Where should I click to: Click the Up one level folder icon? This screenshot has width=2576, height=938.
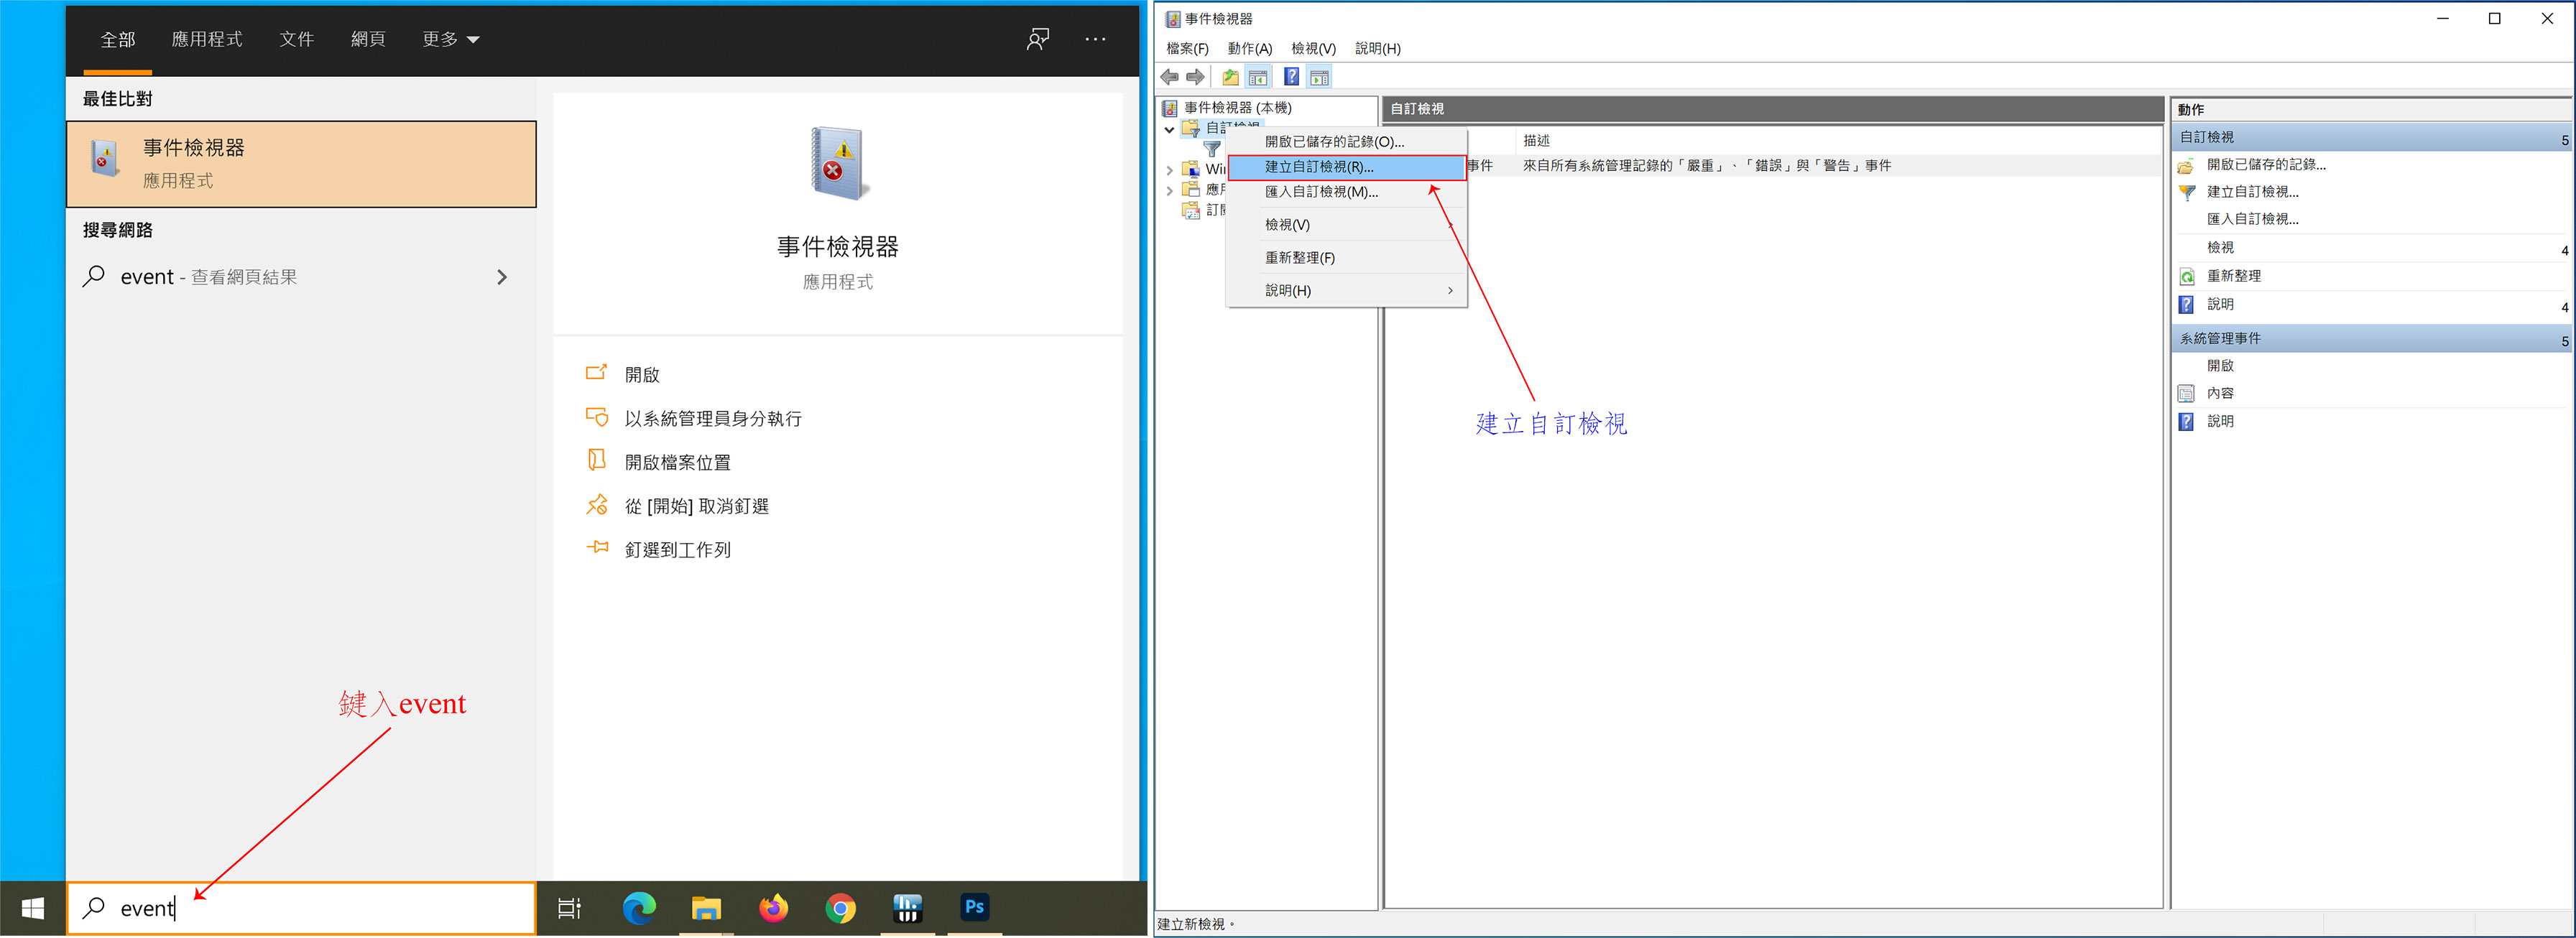click(x=1230, y=77)
